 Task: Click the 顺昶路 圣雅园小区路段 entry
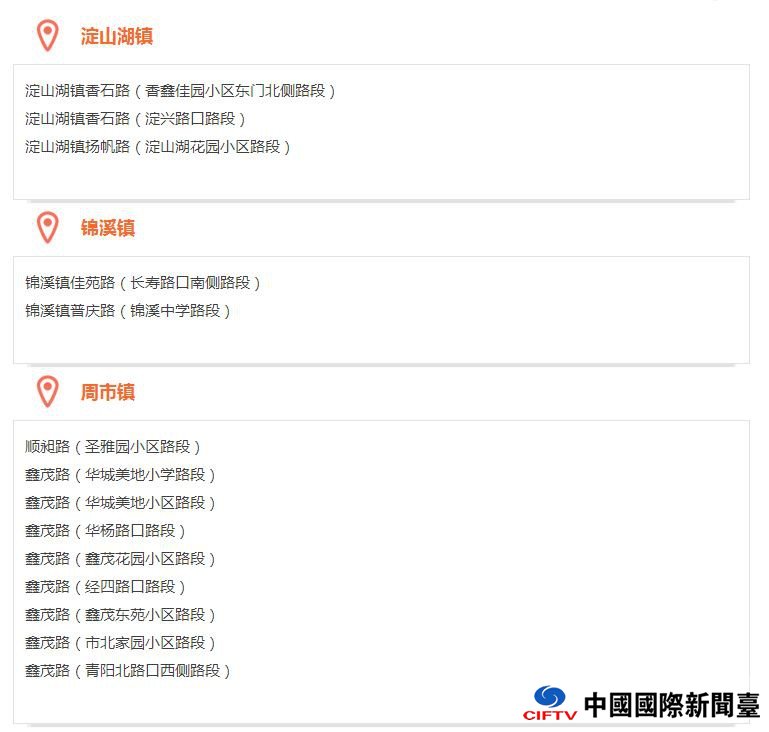pos(112,447)
